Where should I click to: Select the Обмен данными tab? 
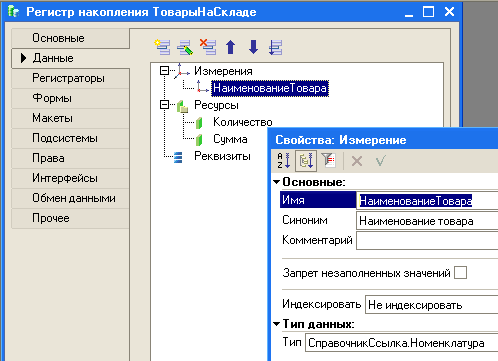point(70,198)
